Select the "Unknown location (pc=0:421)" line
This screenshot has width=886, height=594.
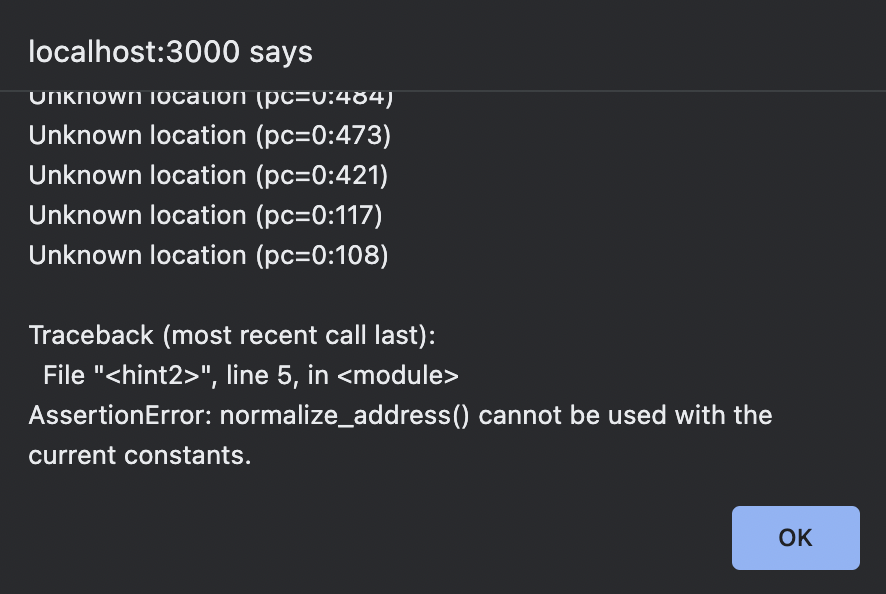[x=210, y=175]
